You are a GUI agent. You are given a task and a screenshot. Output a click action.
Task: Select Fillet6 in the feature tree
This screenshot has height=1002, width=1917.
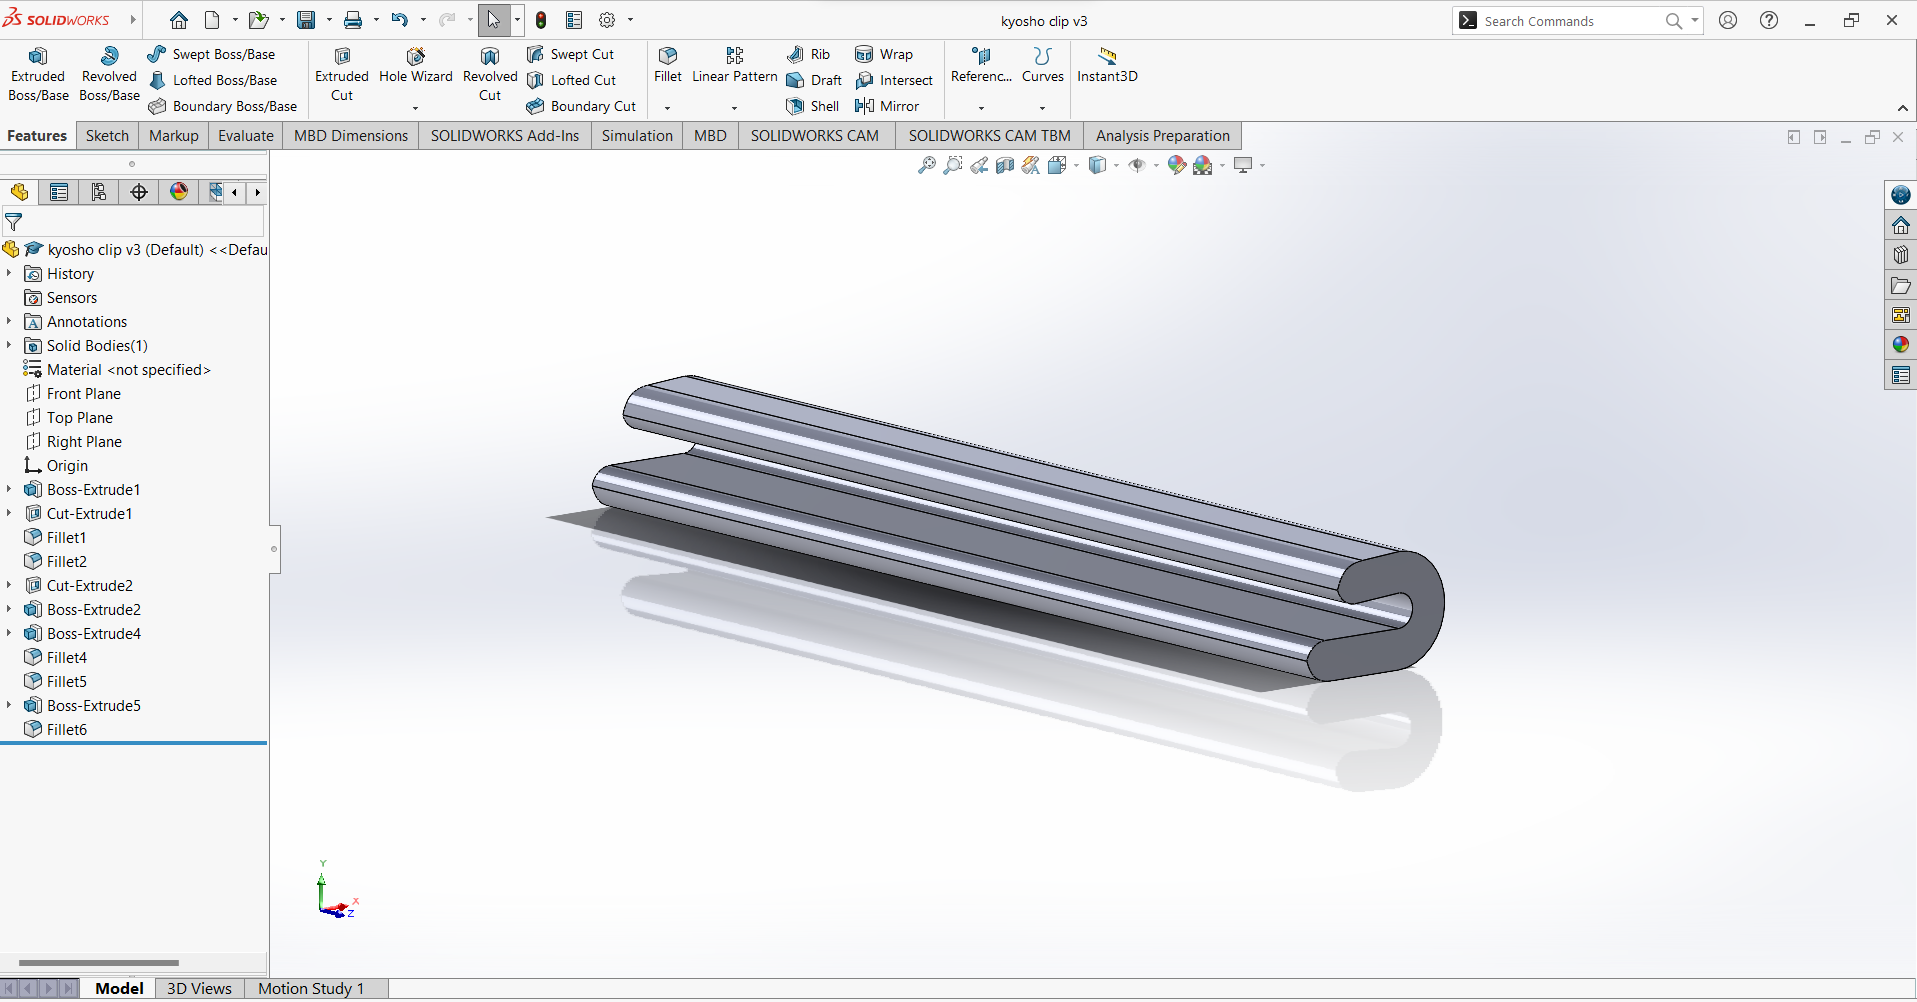point(67,729)
